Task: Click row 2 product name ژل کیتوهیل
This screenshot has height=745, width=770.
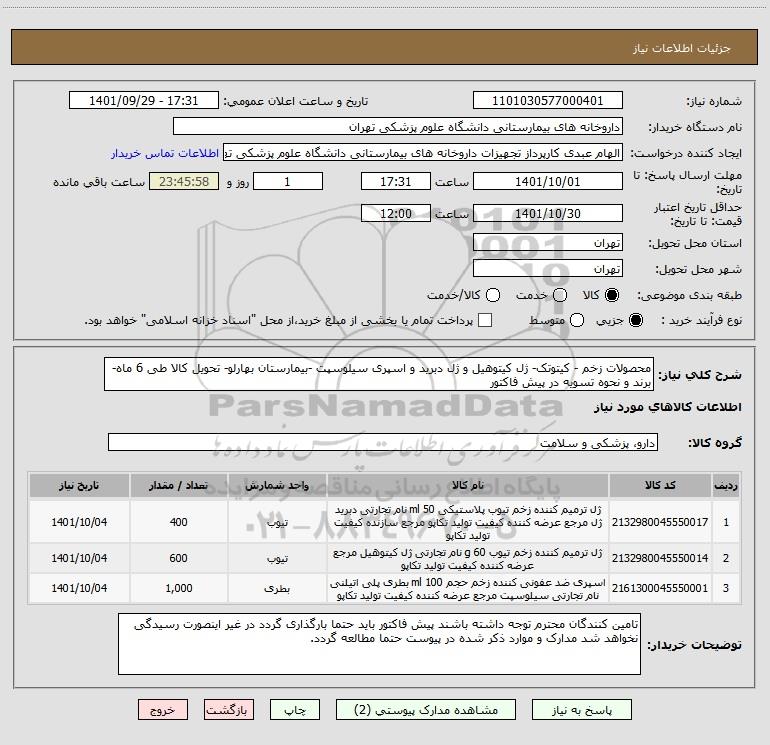Action: [468, 559]
